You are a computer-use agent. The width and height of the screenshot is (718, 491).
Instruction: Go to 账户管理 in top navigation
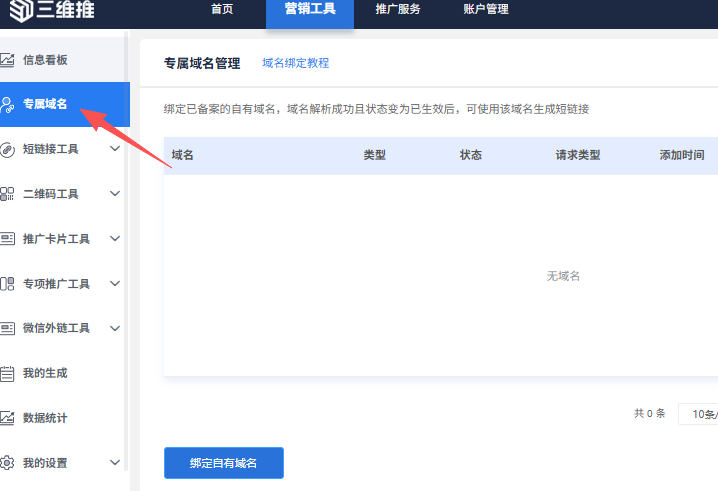486,10
